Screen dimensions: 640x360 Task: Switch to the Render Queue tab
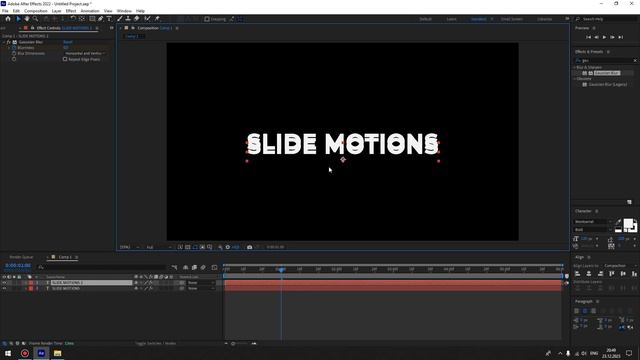[x=21, y=257]
